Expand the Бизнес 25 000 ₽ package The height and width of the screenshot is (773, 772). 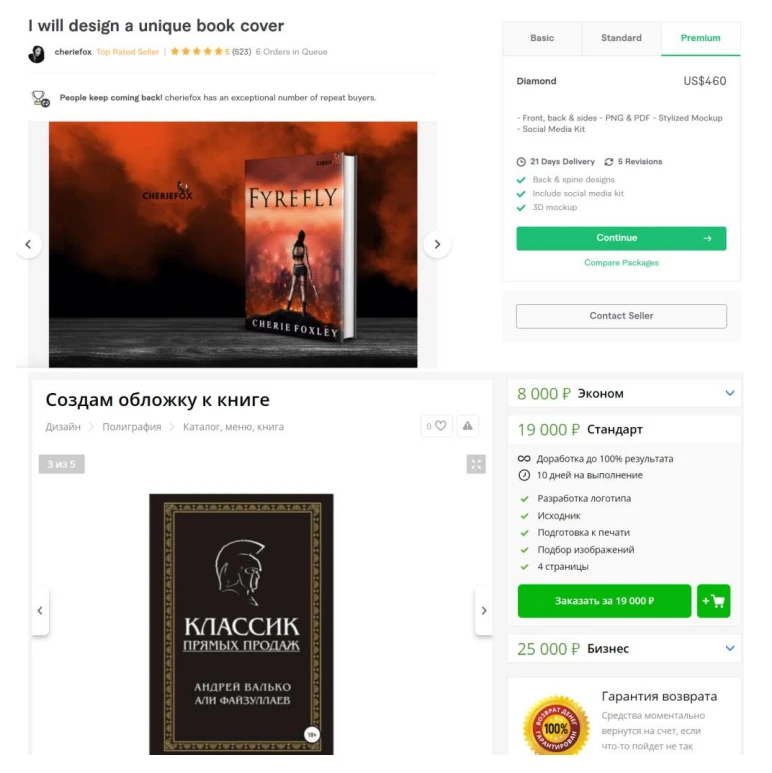pos(624,649)
